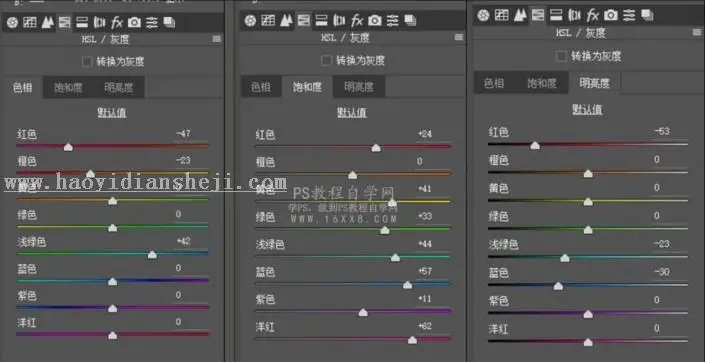This screenshot has width=705, height=362.
Task: Open Lens Corrections icon in Luminance-tab panel
Action: tap(574, 15)
